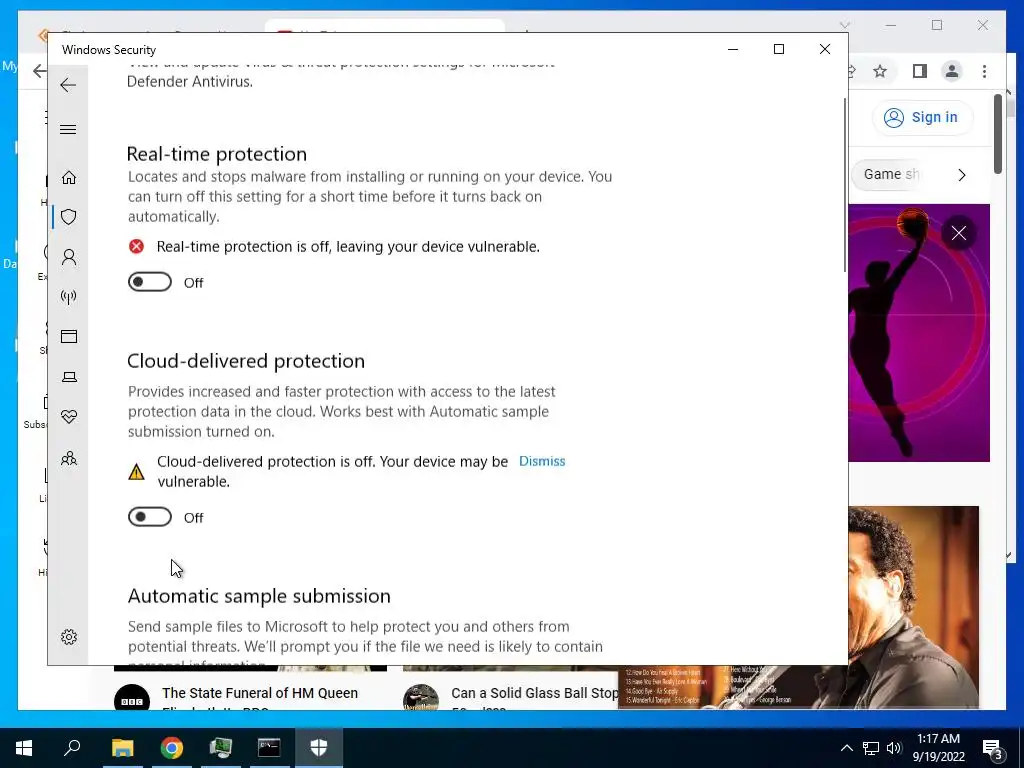Open Command Prompt from the taskbar
Screen dimensions: 1024x768
tap(269, 748)
